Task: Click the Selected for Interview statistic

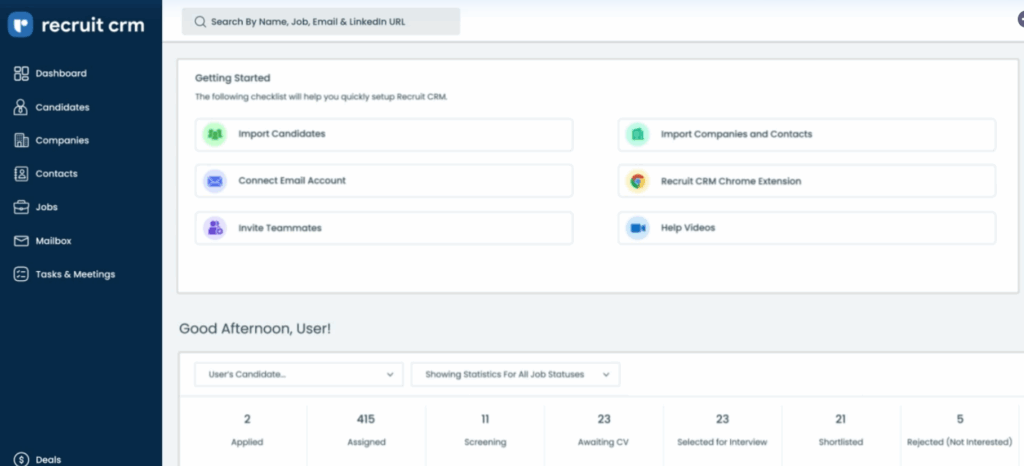Action: click(x=722, y=430)
